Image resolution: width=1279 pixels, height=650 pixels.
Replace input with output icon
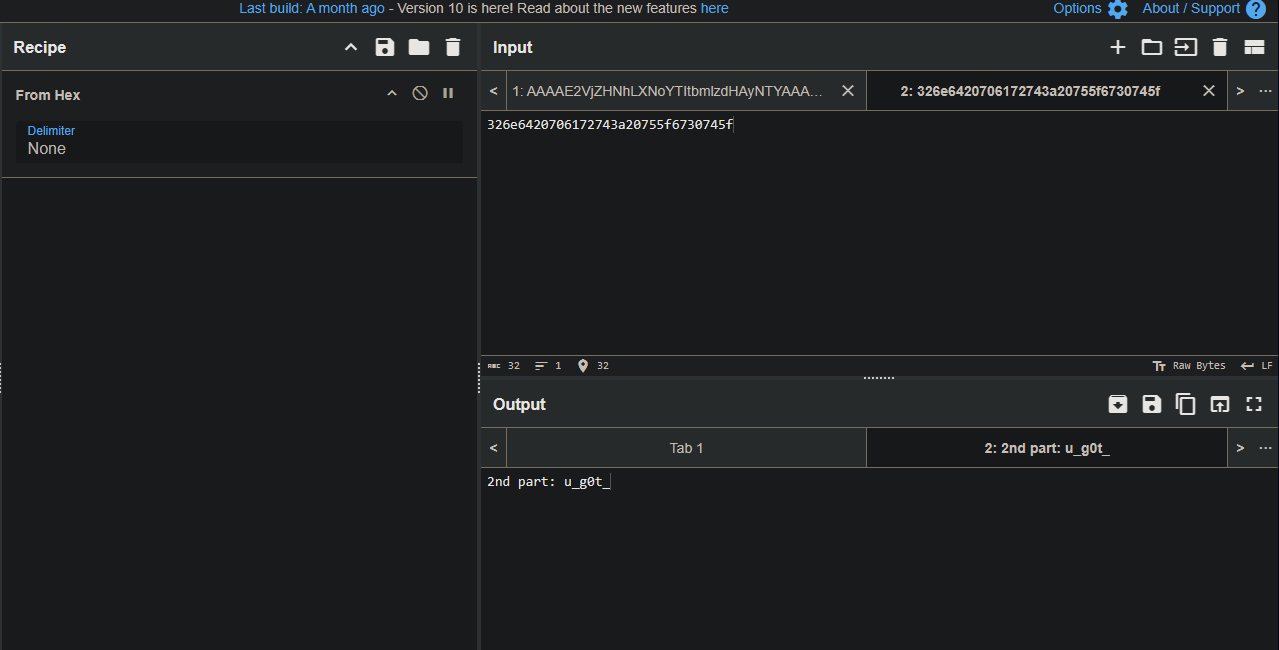point(1219,404)
